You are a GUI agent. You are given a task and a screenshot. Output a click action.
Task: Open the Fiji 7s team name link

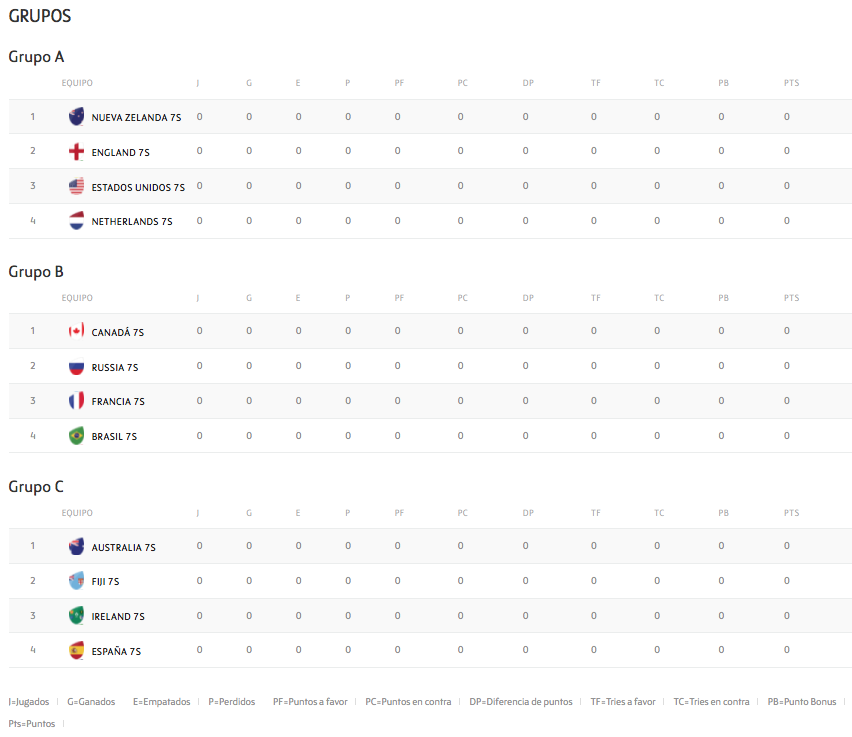[105, 582]
